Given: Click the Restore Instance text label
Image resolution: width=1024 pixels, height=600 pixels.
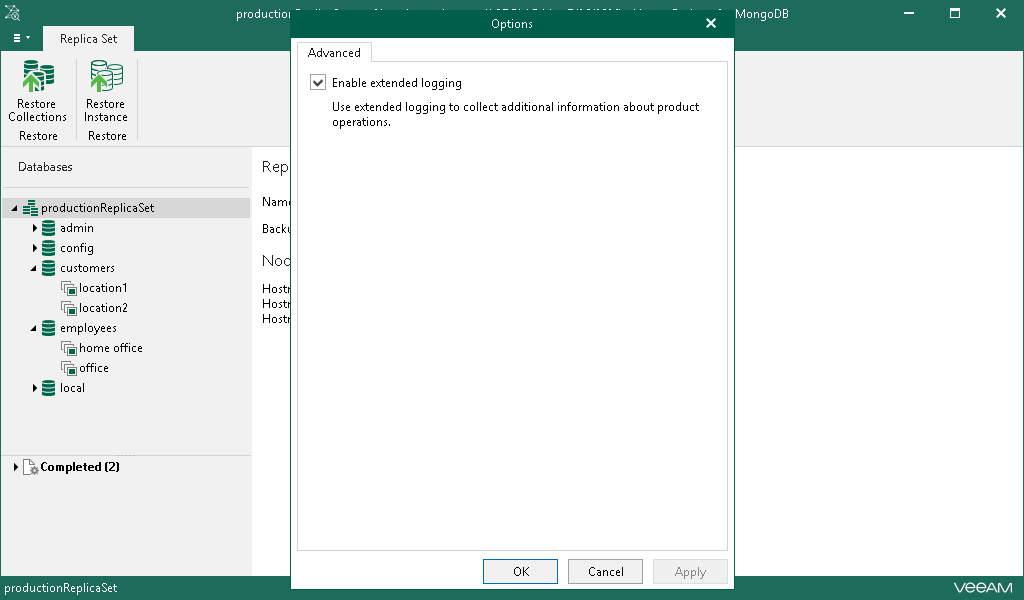Looking at the screenshot, I should [x=106, y=110].
